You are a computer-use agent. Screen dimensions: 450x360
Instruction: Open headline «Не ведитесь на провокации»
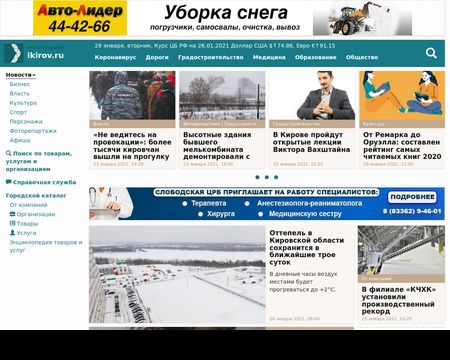pos(132,146)
